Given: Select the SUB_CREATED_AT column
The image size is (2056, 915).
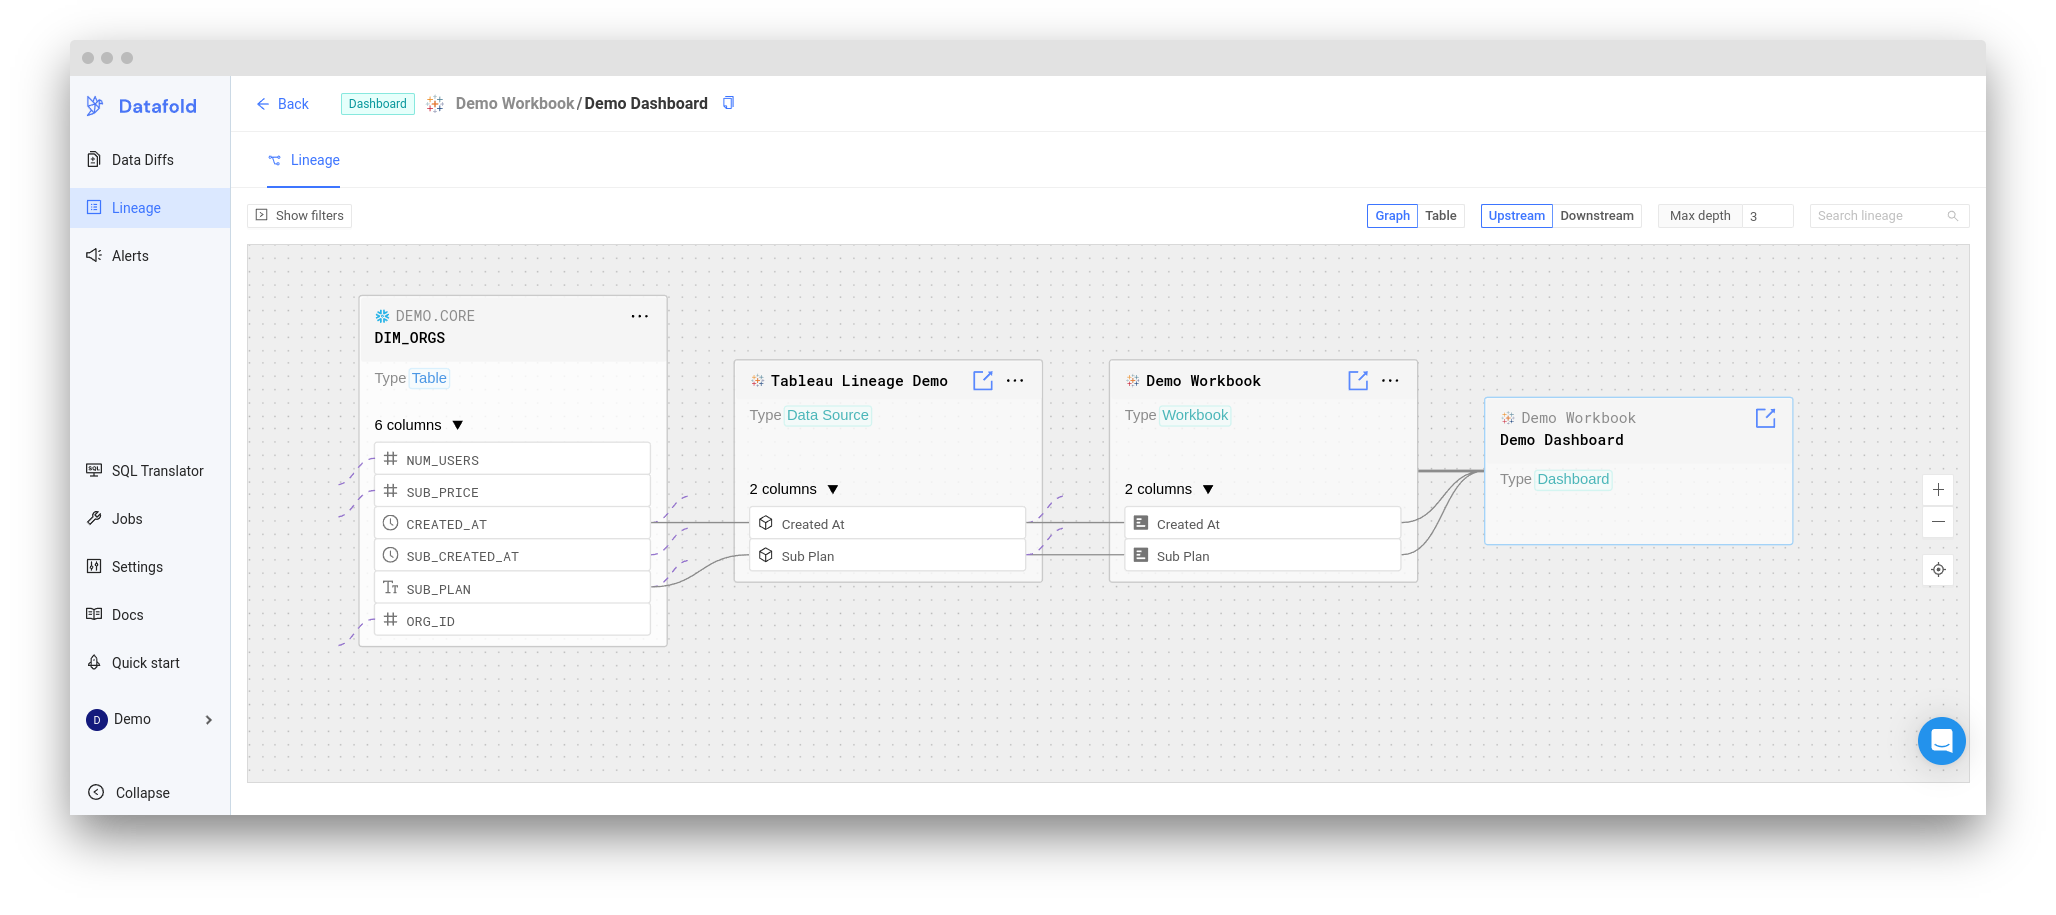Looking at the screenshot, I should pos(512,555).
